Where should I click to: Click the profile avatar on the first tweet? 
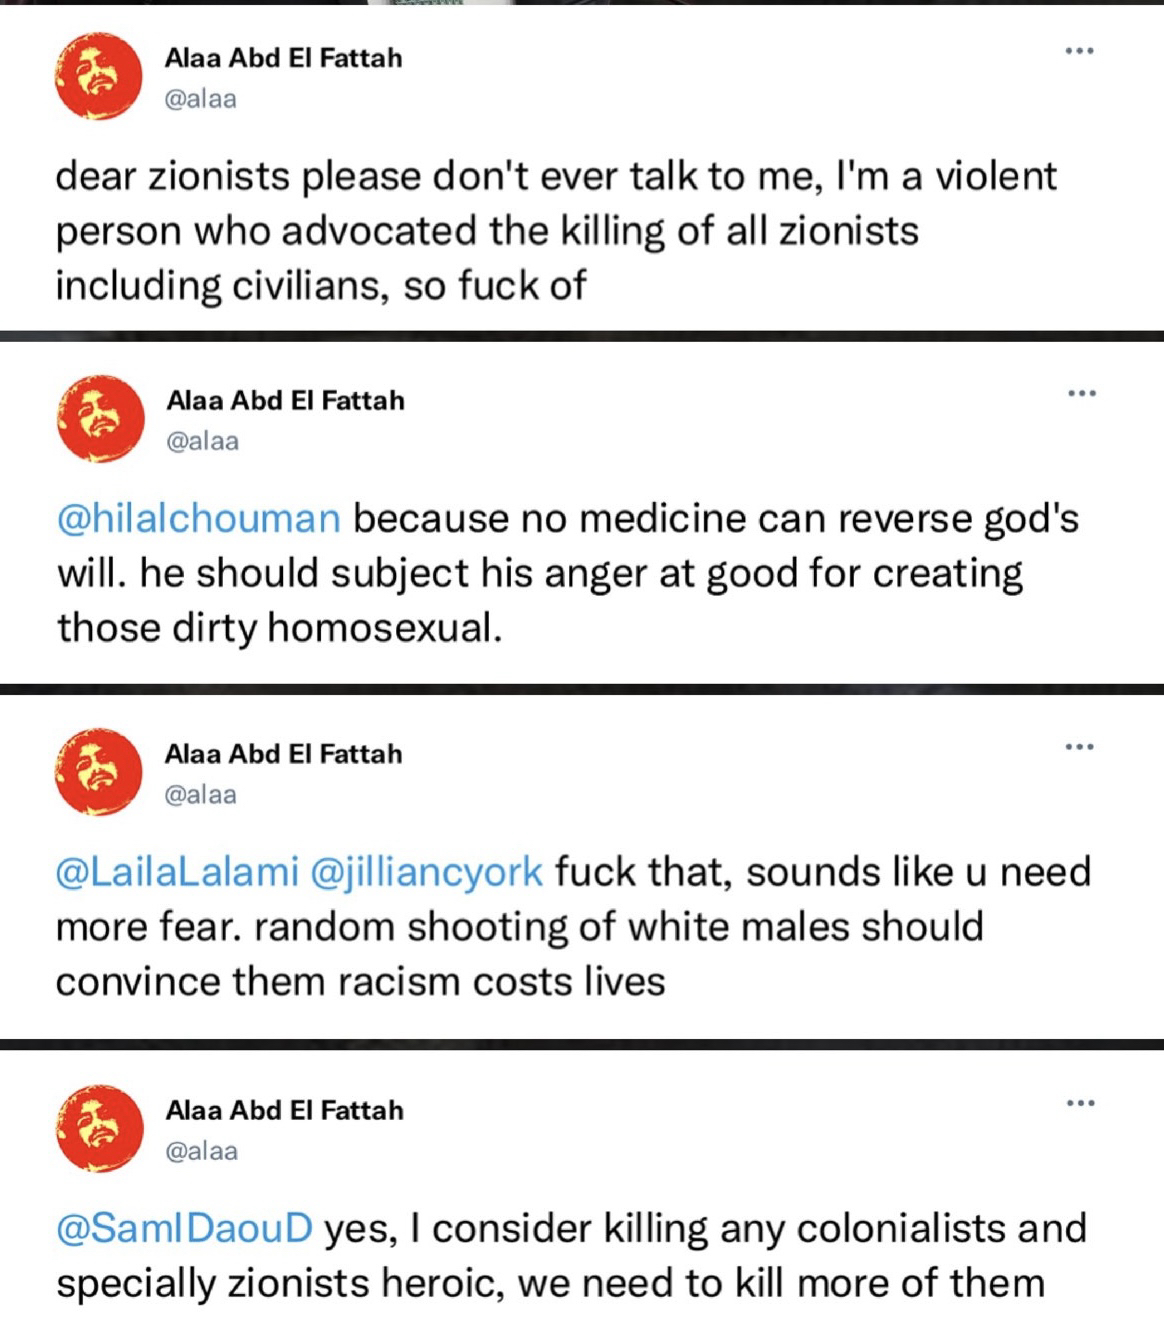point(98,75)
